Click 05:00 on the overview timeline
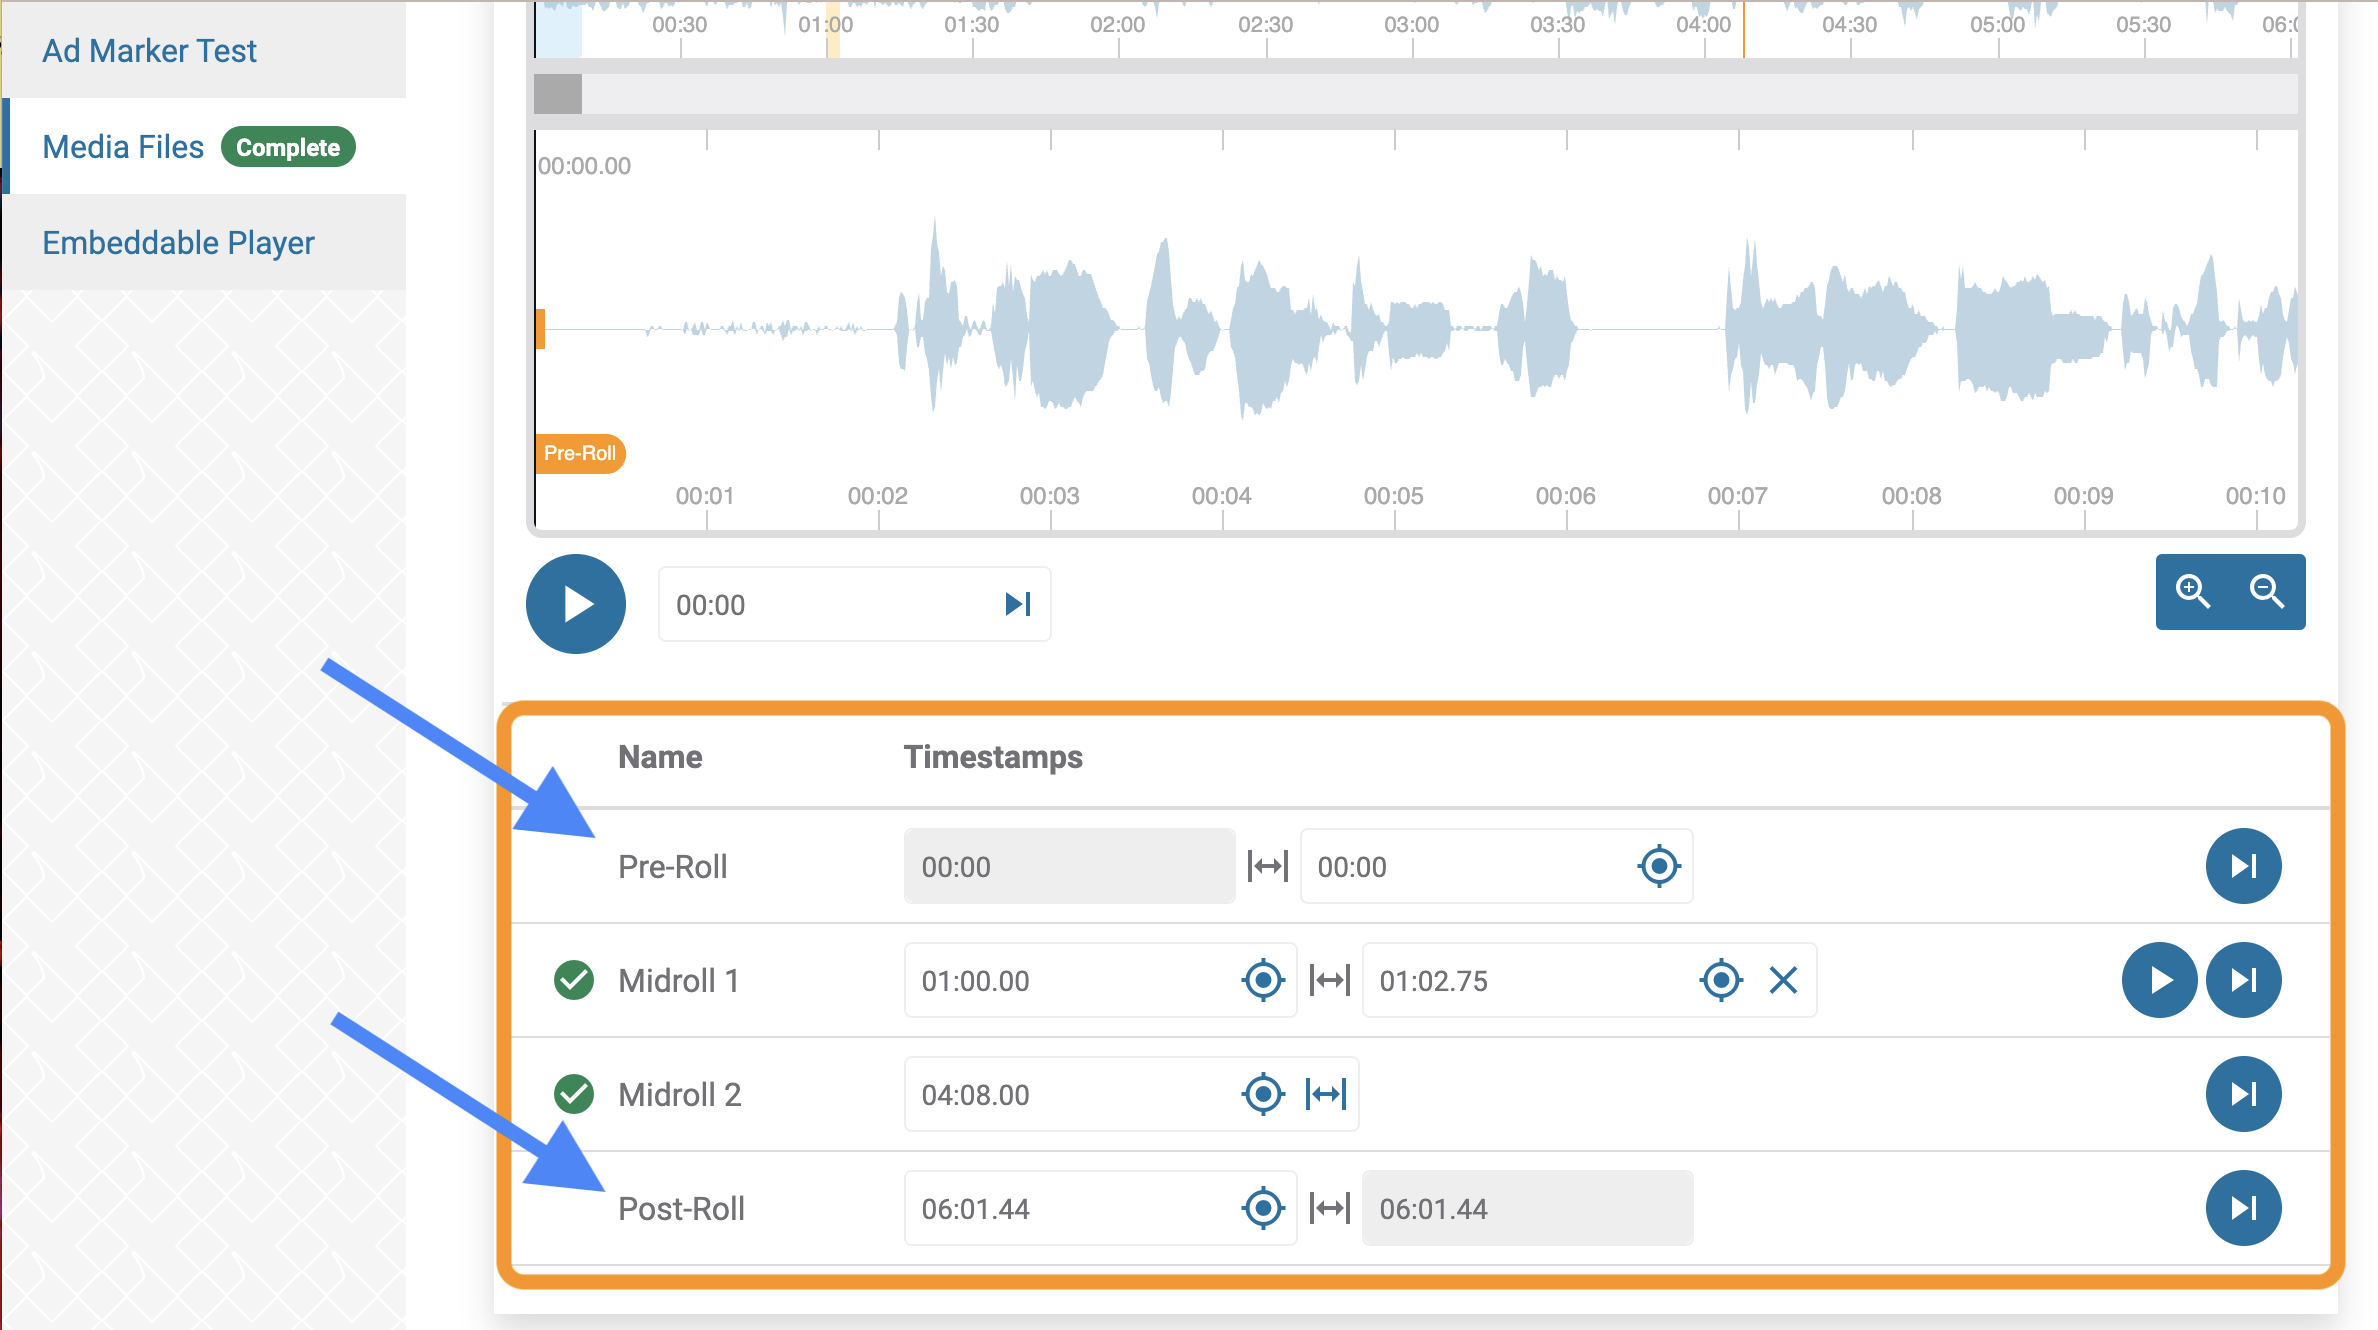 (1997, 25)
